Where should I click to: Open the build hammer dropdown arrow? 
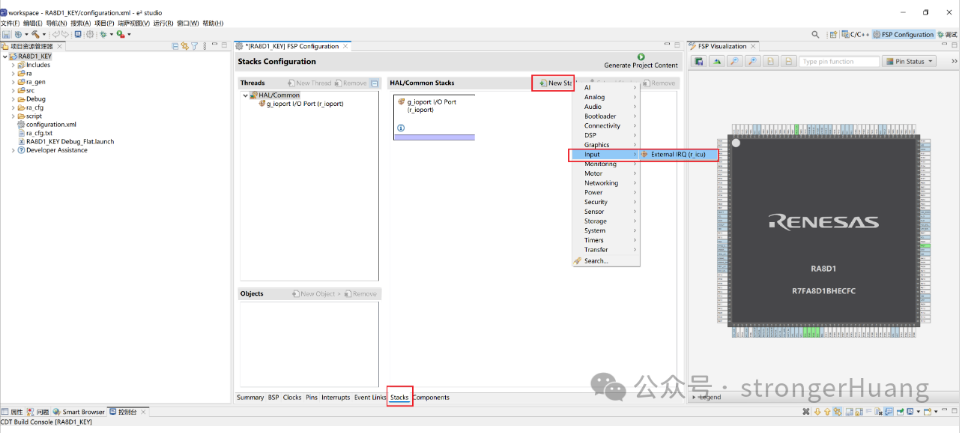44,34
